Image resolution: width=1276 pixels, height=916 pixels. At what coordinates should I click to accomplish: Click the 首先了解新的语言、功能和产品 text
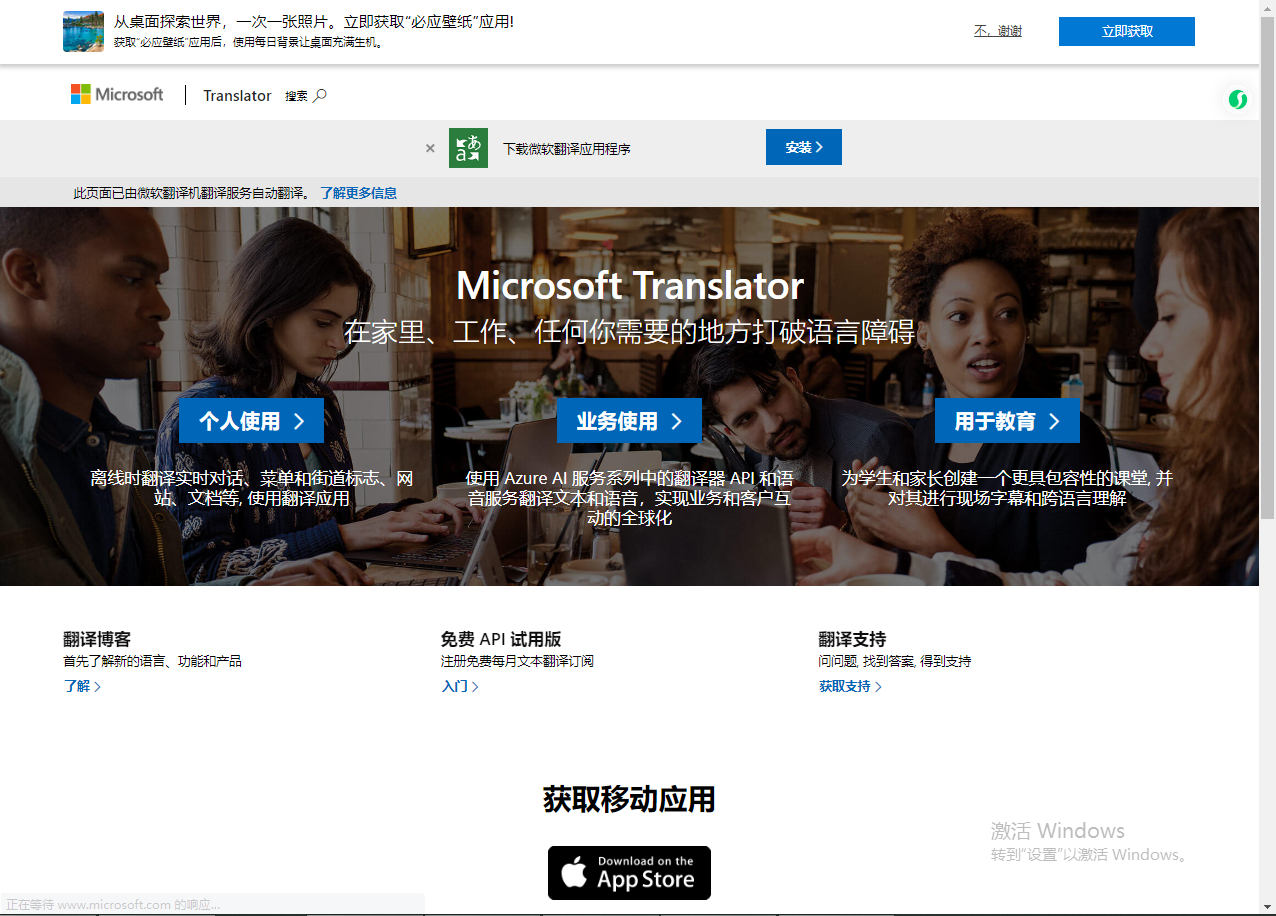pyautogui.click(x=152, y=661)
